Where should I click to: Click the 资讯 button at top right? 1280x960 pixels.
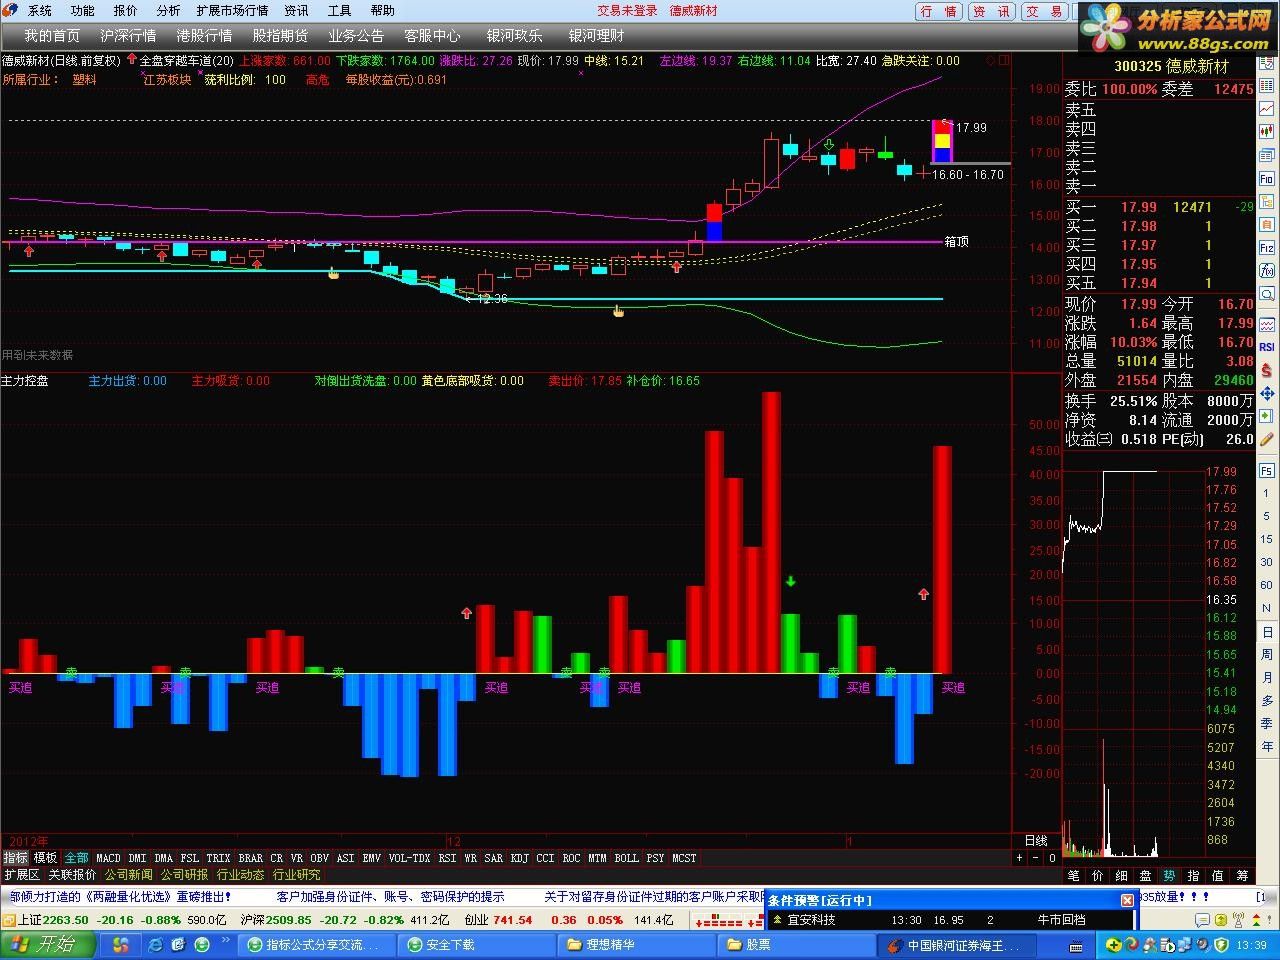pyautogui.click(x=992, y=11)
